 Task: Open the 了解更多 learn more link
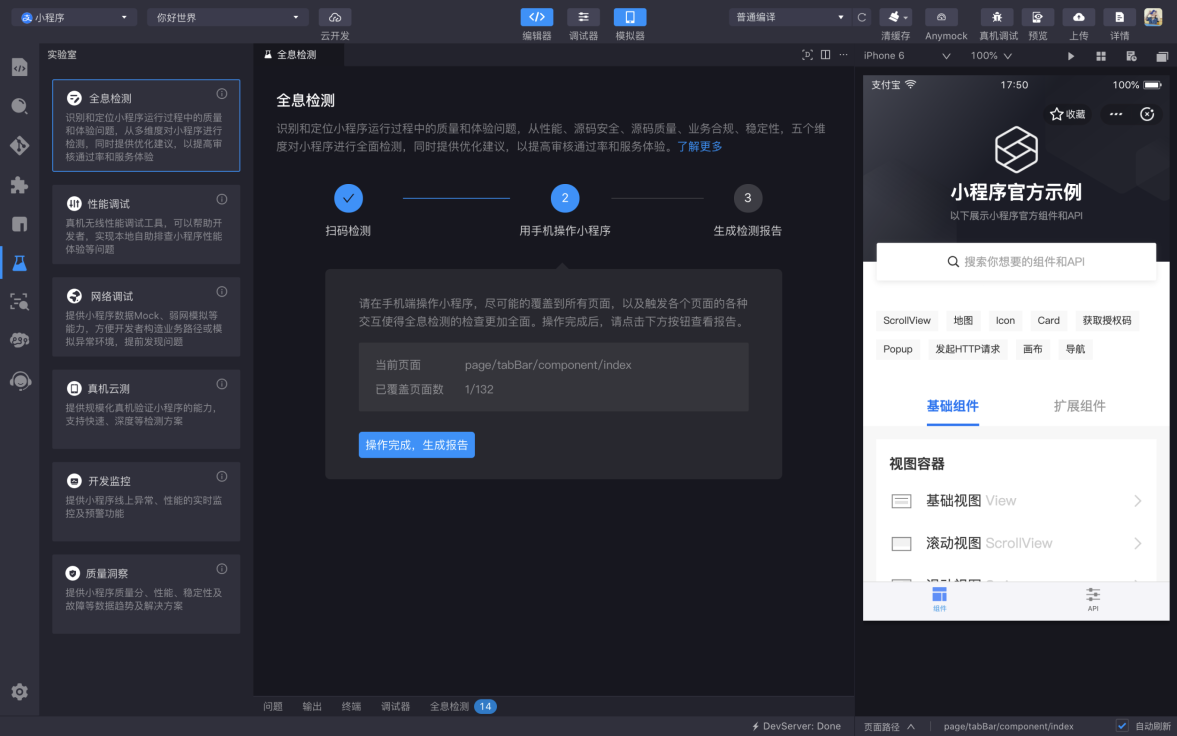point(700,146)
